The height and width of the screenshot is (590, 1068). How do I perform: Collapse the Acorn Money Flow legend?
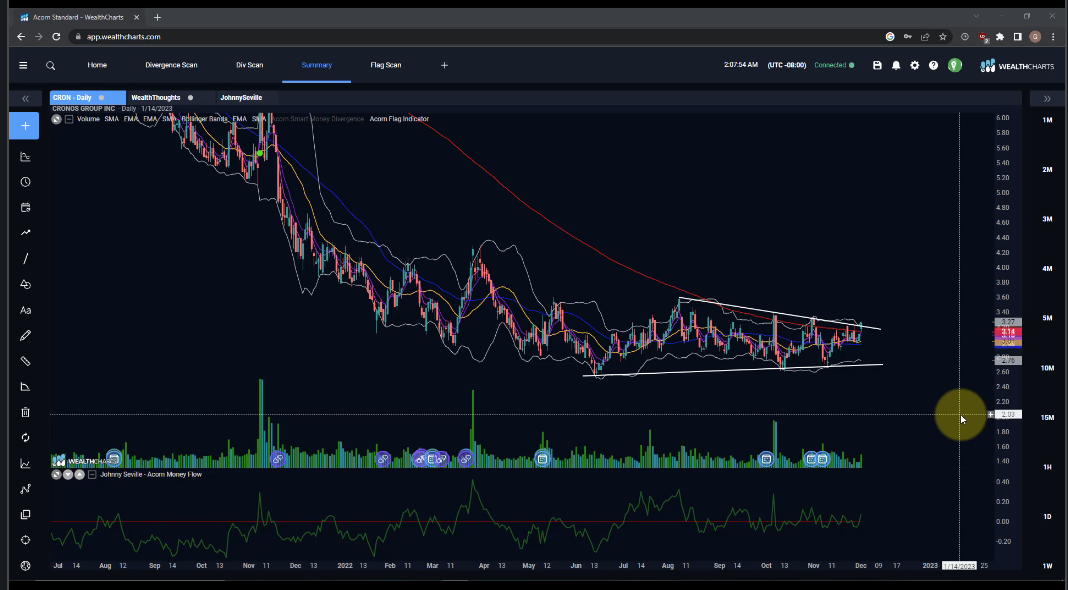[x=92, y=474]
